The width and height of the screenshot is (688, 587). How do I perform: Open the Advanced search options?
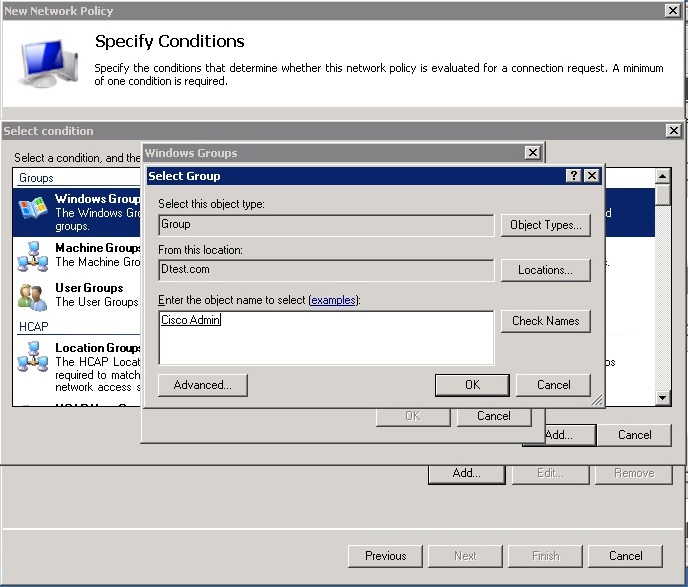[x=202, y=385]
